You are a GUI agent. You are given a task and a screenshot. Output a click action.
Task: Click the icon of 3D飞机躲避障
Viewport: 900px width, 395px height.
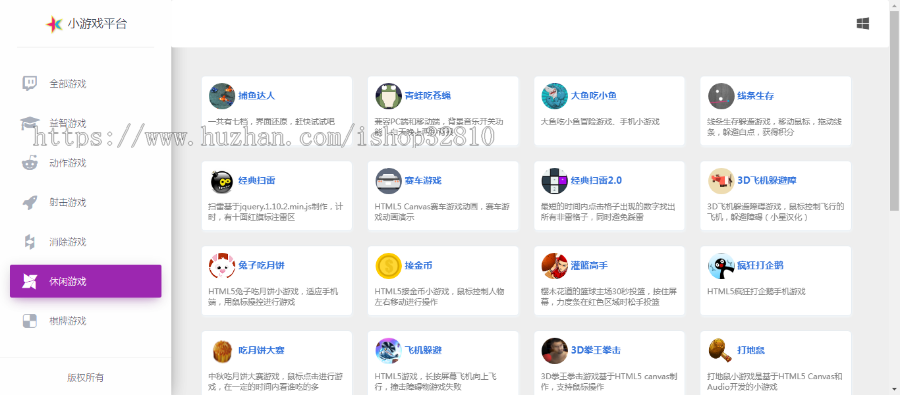click(x=721, y=181)
